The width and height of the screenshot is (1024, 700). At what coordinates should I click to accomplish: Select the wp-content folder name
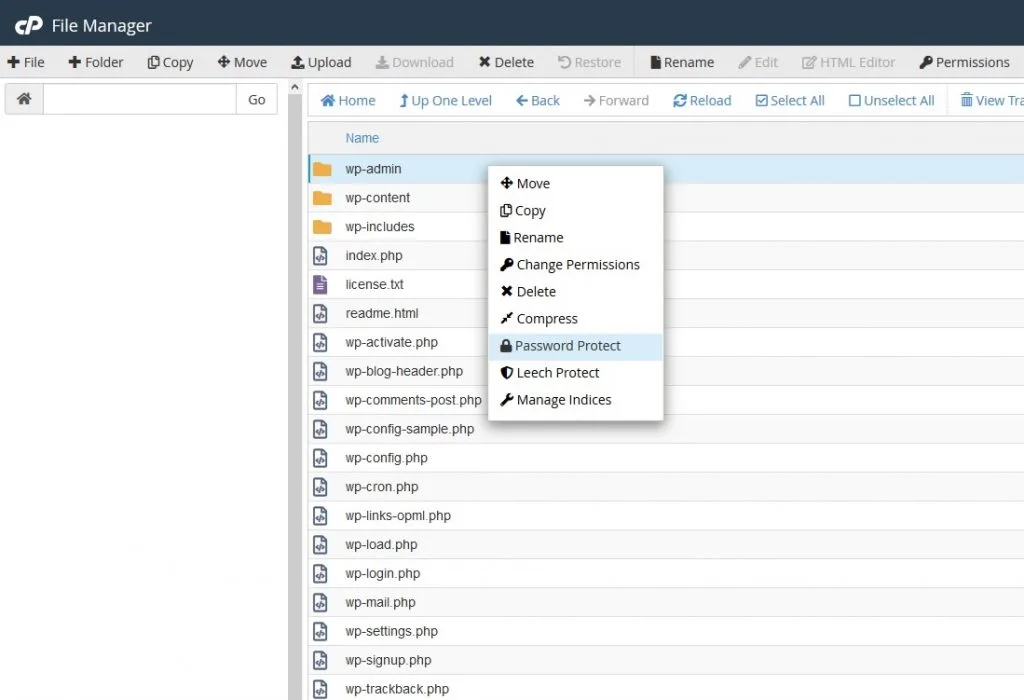tap(377, 198)
